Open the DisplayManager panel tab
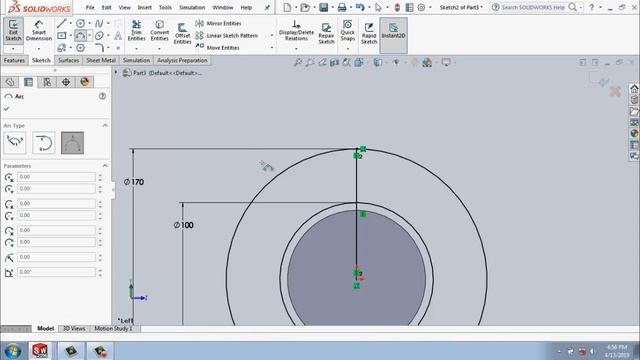This screenshot has height=360, width=640. pyautogui.click(x=84, y=82)
